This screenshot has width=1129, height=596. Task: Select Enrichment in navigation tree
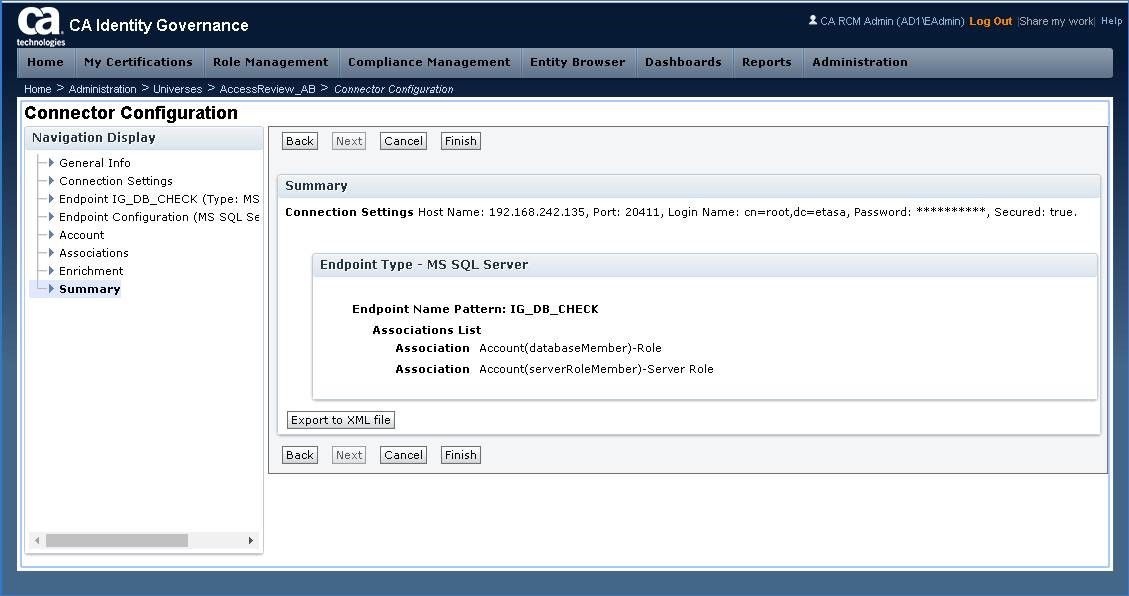click(91, 271)
